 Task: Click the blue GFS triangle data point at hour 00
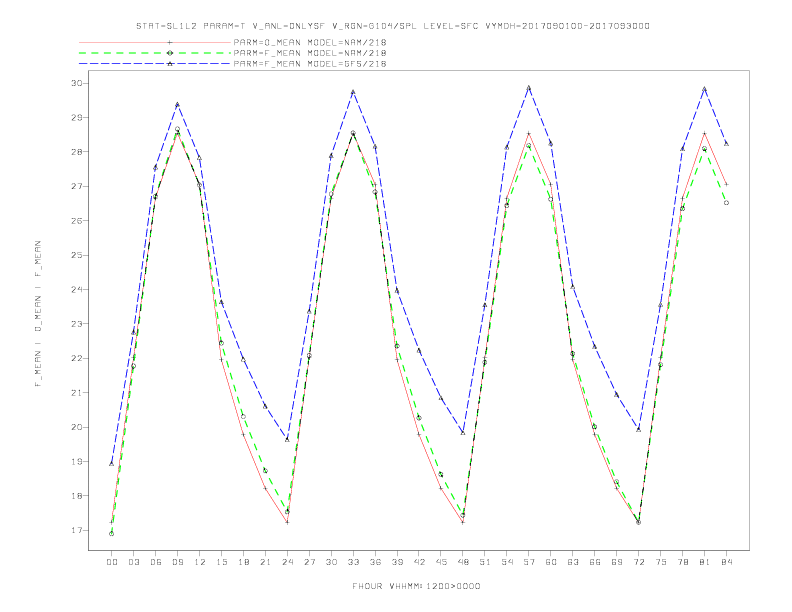[x=112, y=464]
